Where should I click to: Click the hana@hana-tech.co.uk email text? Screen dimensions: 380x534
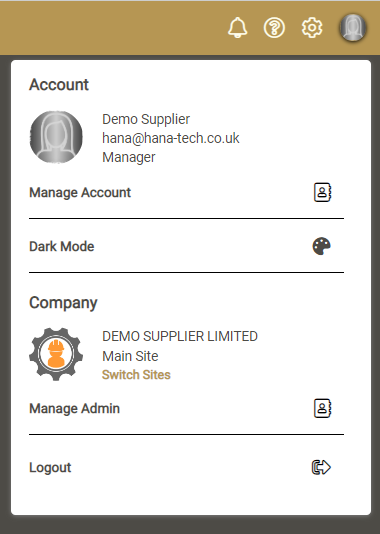(x=171, y=138)
